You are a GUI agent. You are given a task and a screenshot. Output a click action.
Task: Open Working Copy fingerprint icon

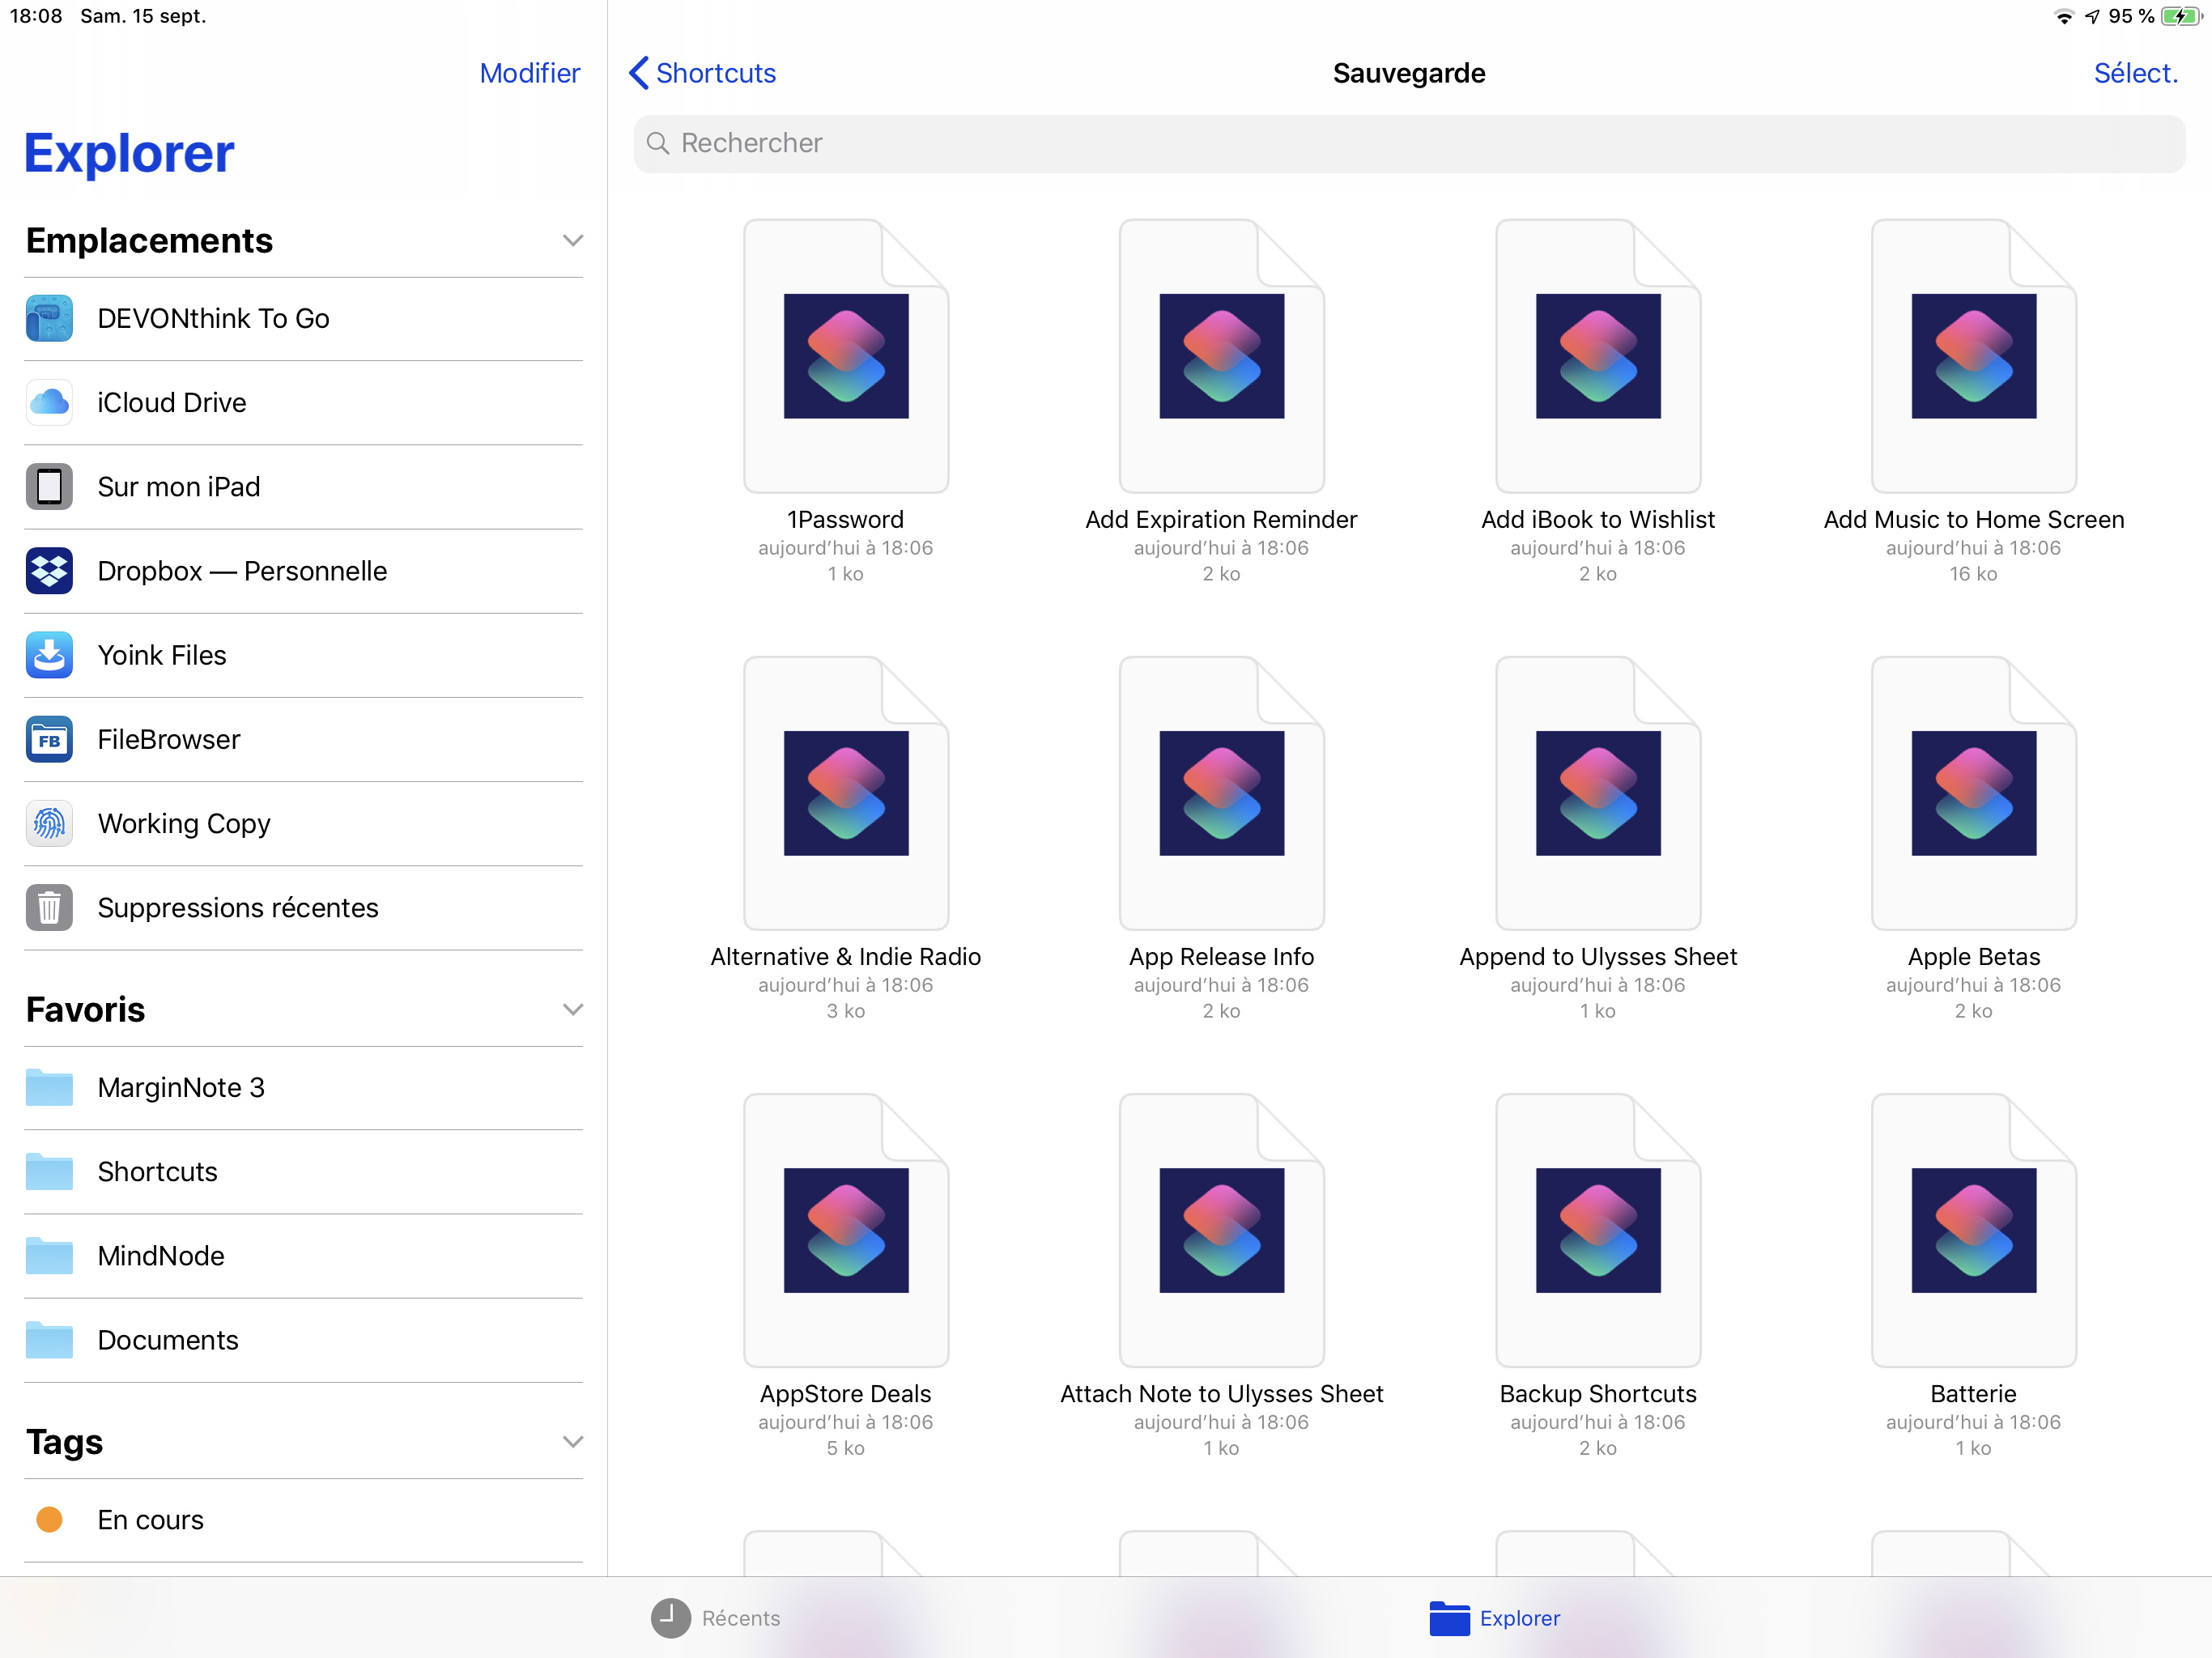(x=49, y=823)
